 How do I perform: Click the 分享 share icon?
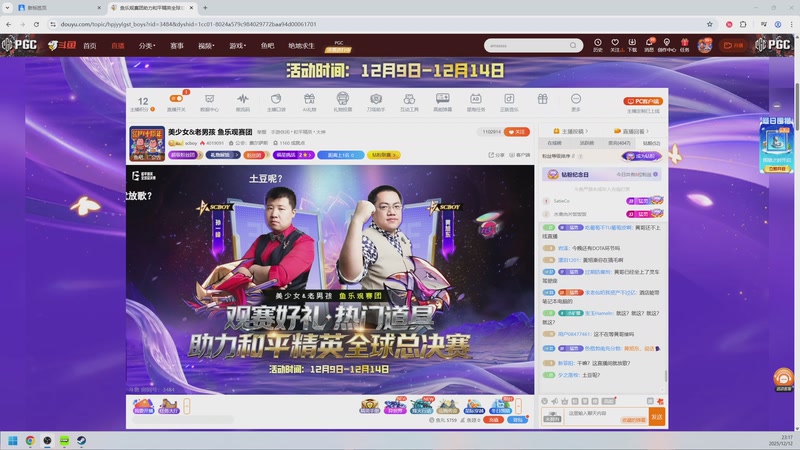[496, 155]
